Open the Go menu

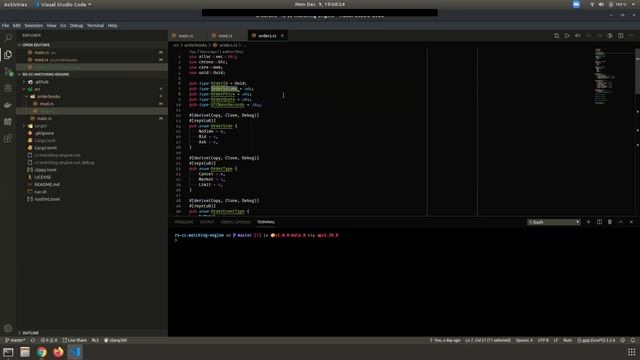pyautogui.click(x=63, y=25)
